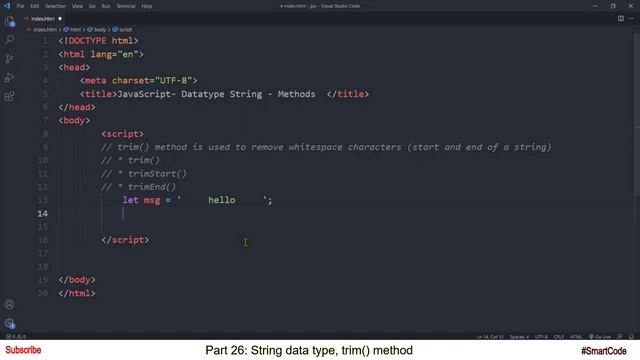Click the script breadcrumb item
The image size is (640, 360).
[x=122, y=30]
